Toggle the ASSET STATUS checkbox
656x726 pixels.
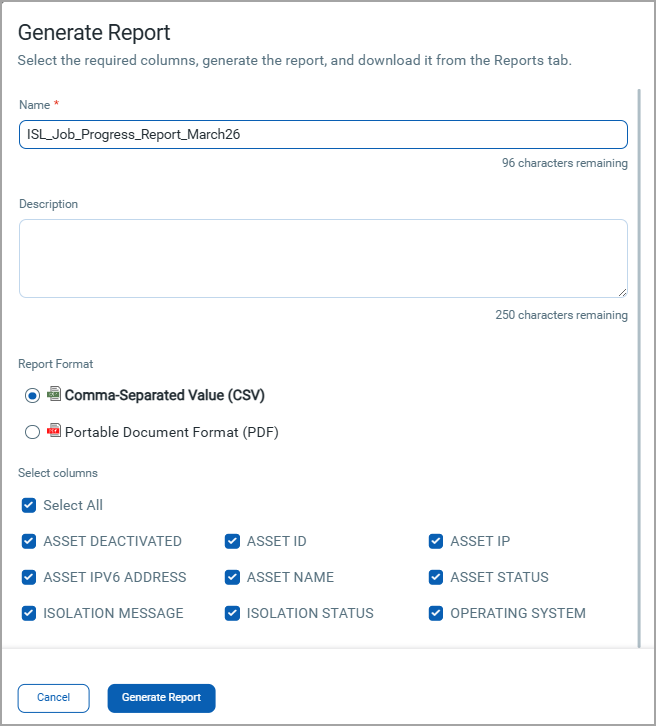[436, 577]
